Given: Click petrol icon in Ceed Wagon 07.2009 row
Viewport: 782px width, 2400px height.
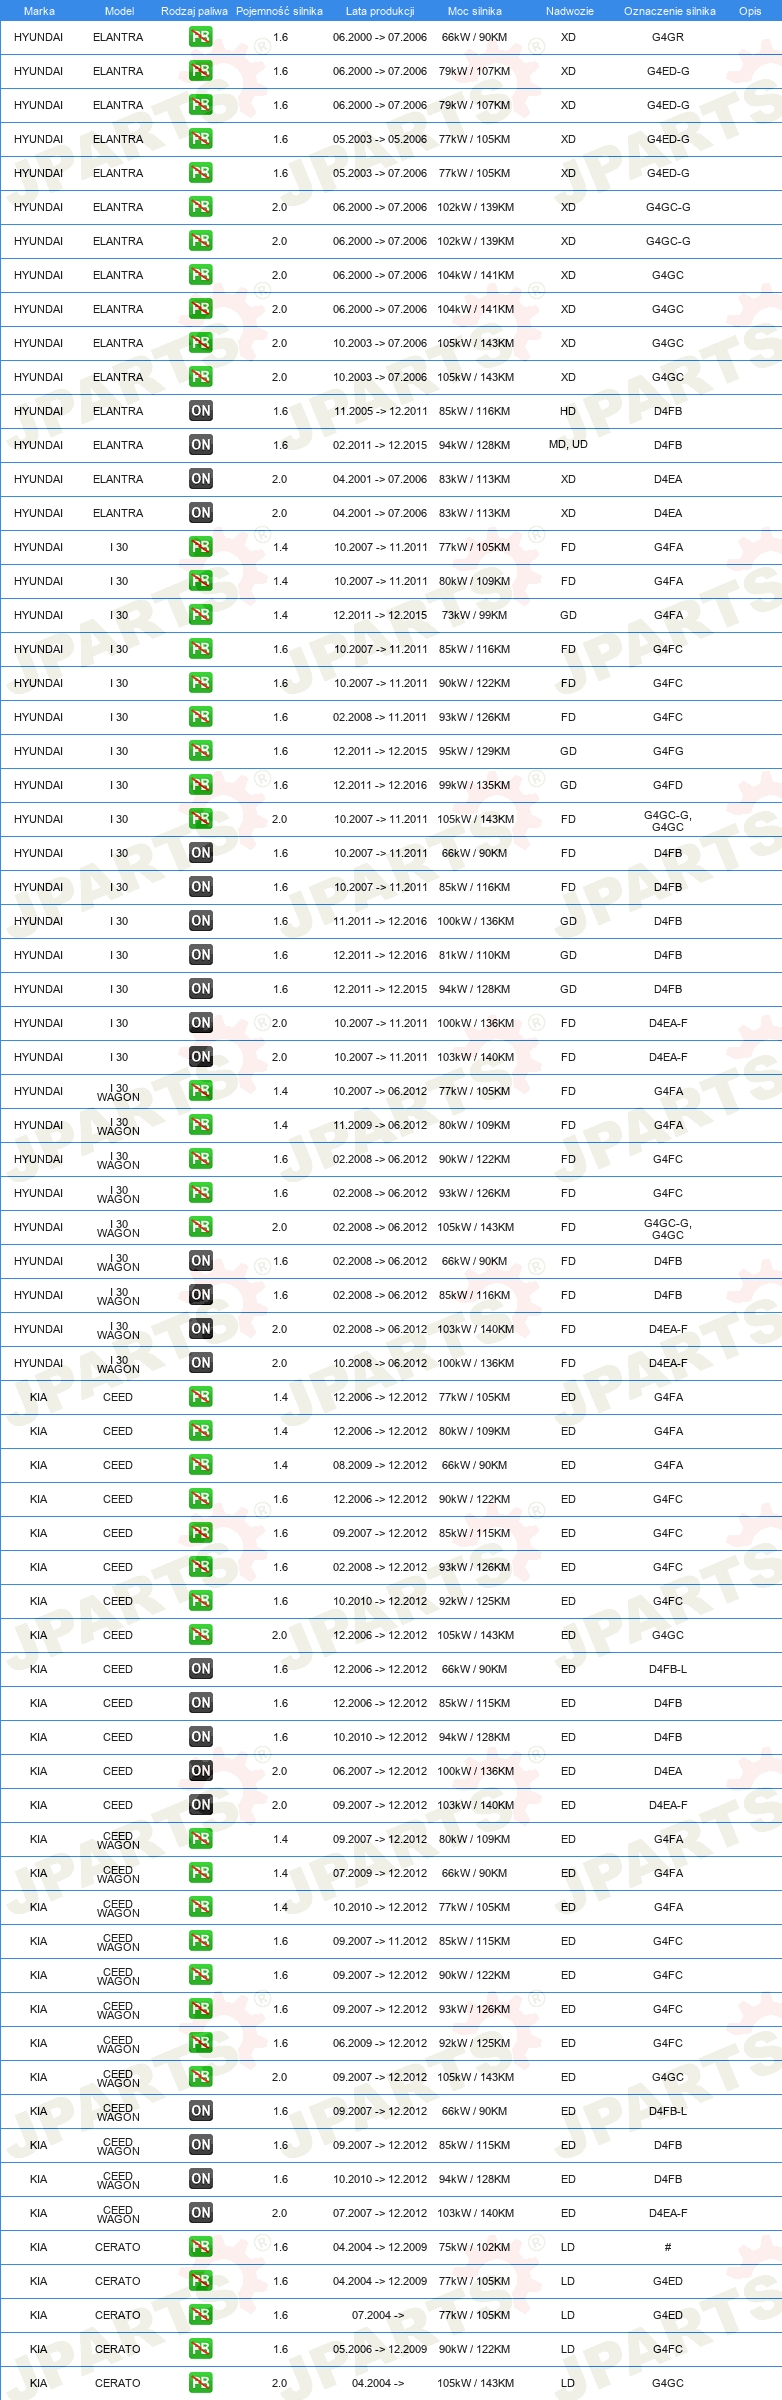Looking at the screenshot, I should [200, 1873].
